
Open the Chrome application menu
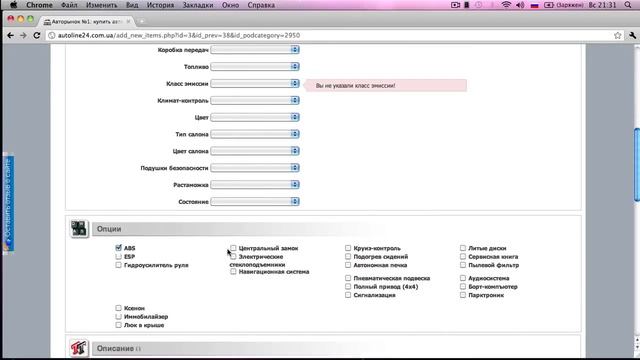(39, 5)
